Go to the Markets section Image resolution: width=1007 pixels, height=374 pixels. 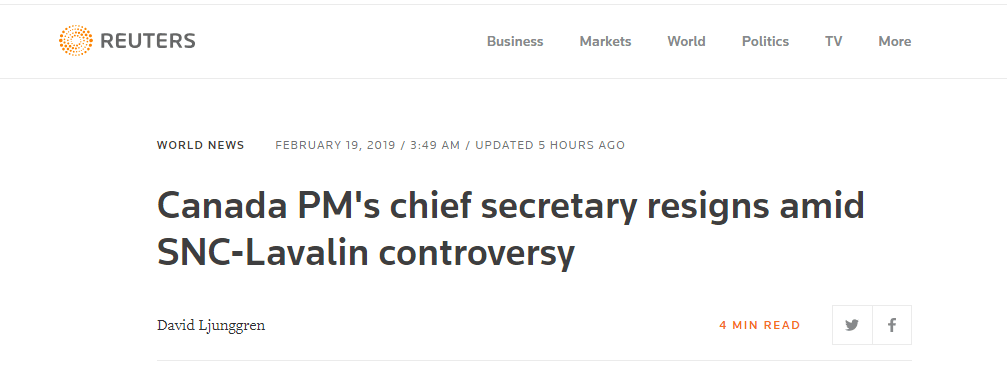(x=606, y=41)
